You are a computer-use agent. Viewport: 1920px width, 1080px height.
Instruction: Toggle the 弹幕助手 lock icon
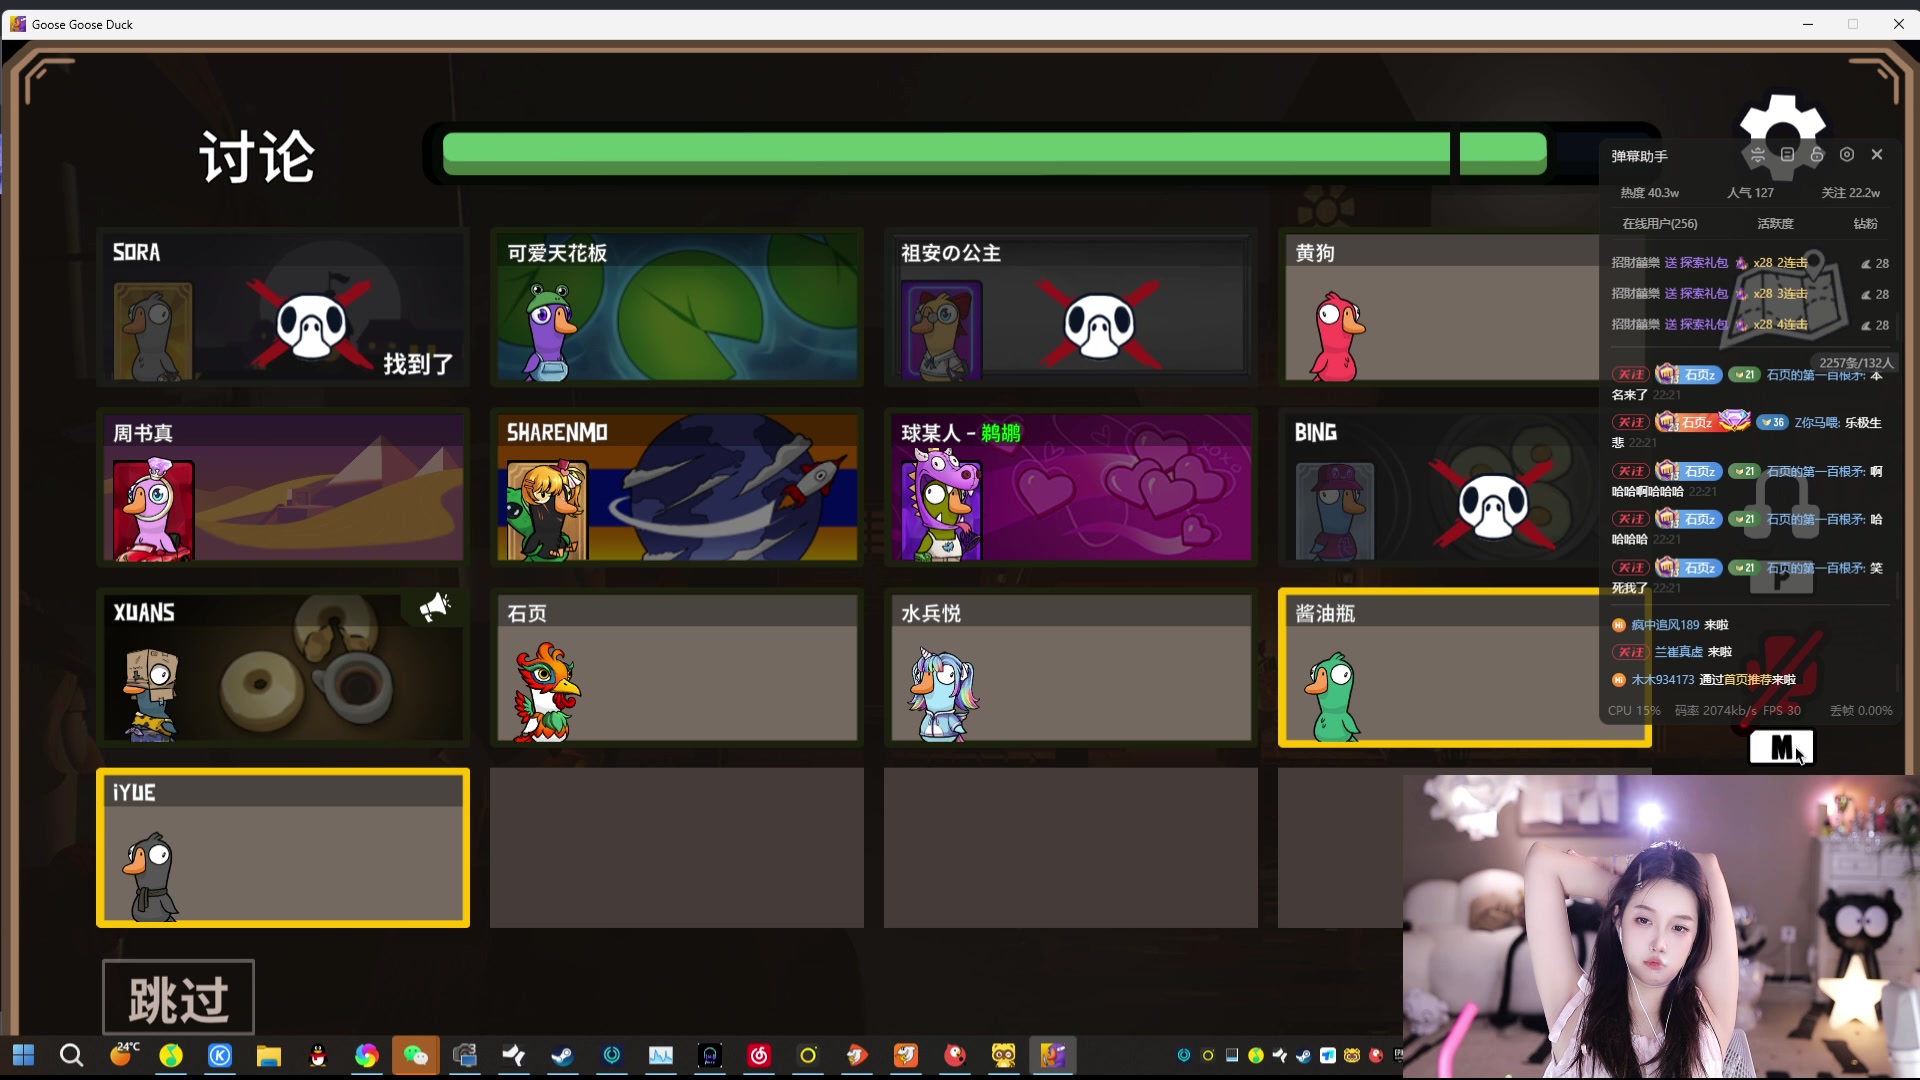[x=1817, y=155]
